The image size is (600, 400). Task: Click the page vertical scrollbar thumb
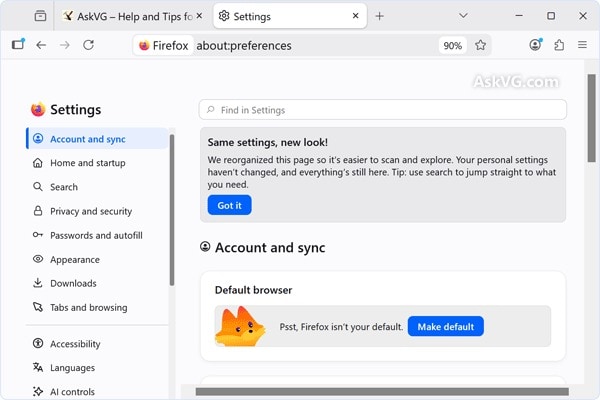(x=592, y=118)
